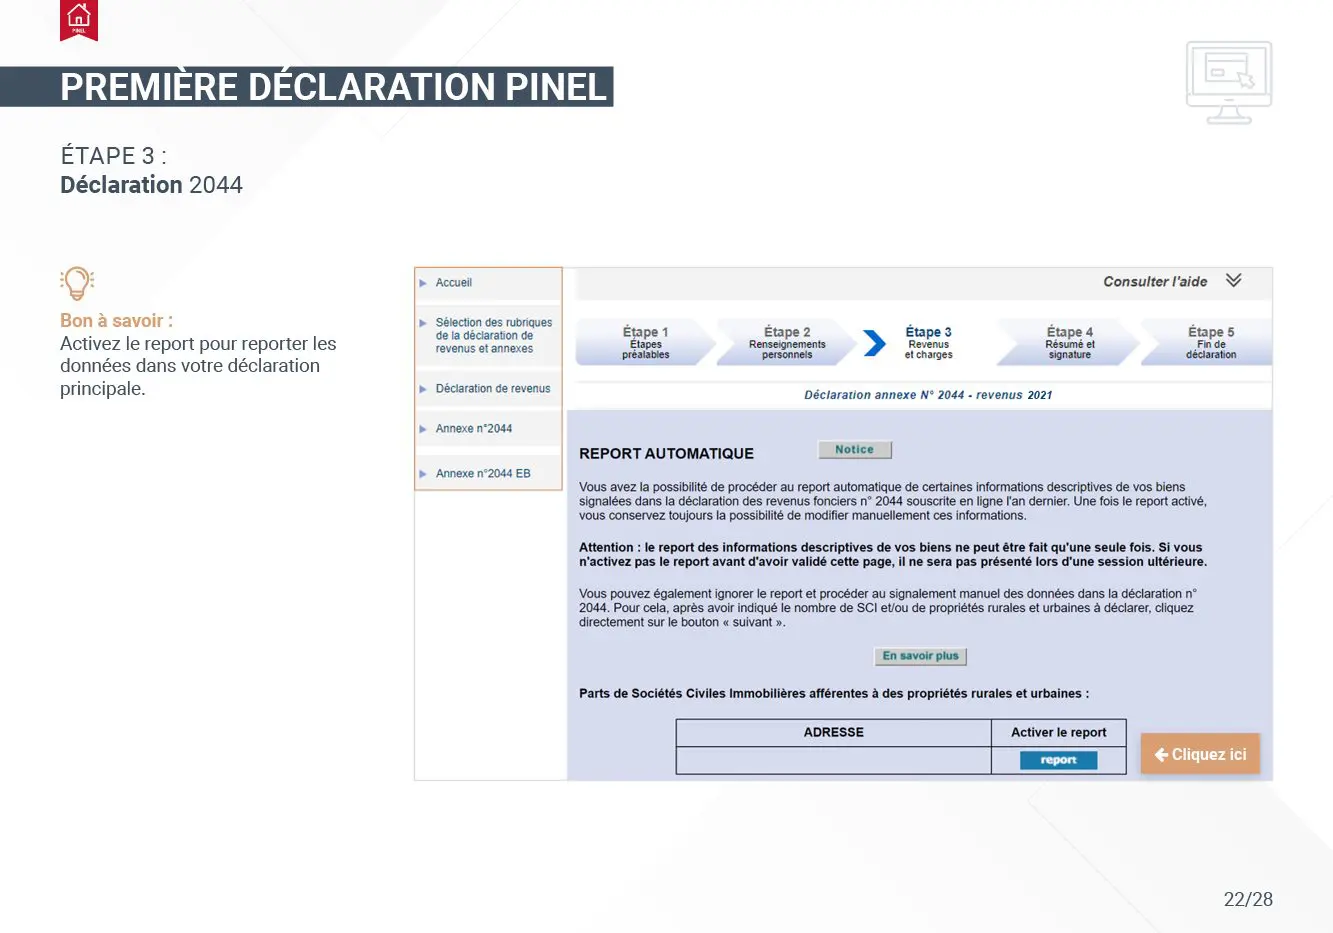Go to Étape 2 Renseignements personnels

[787, 343]
